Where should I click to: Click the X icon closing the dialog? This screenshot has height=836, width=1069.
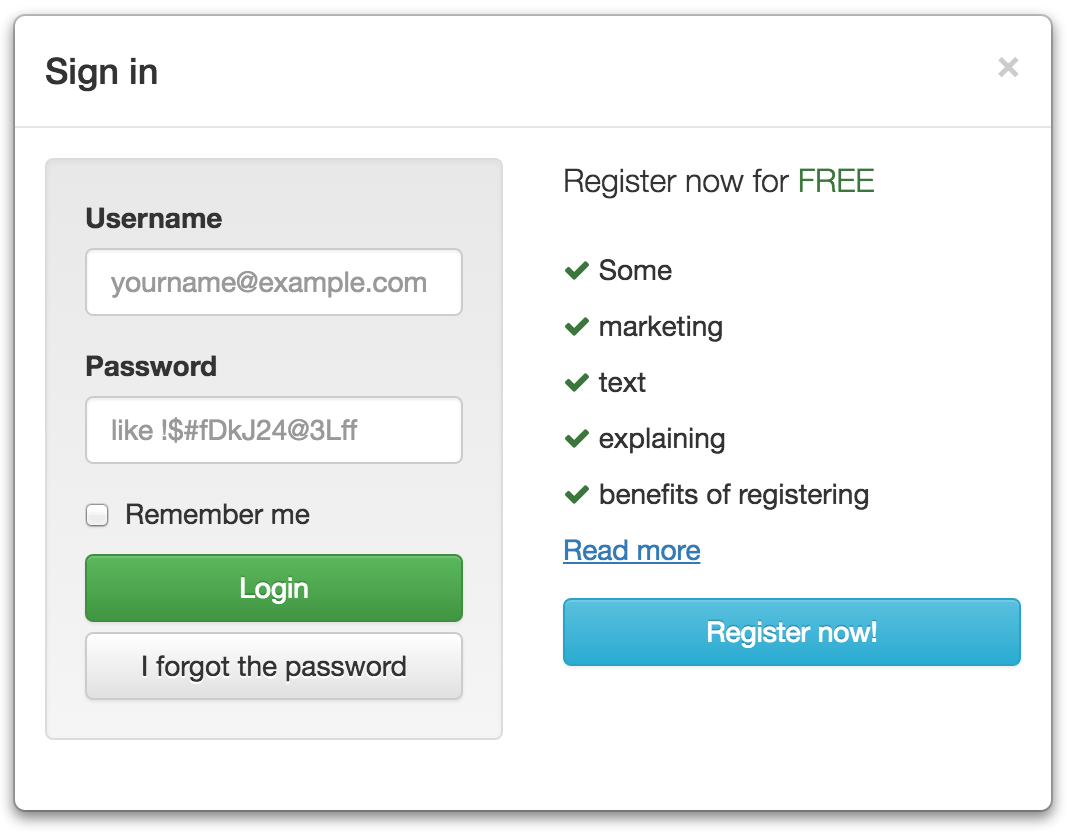[1008, 68]
